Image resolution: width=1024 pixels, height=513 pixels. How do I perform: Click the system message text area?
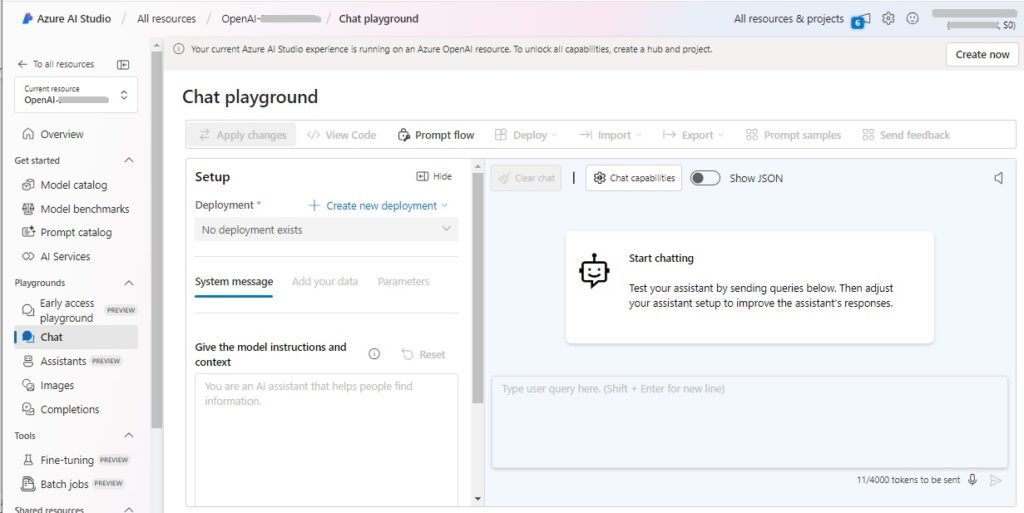tap(327, 439)
